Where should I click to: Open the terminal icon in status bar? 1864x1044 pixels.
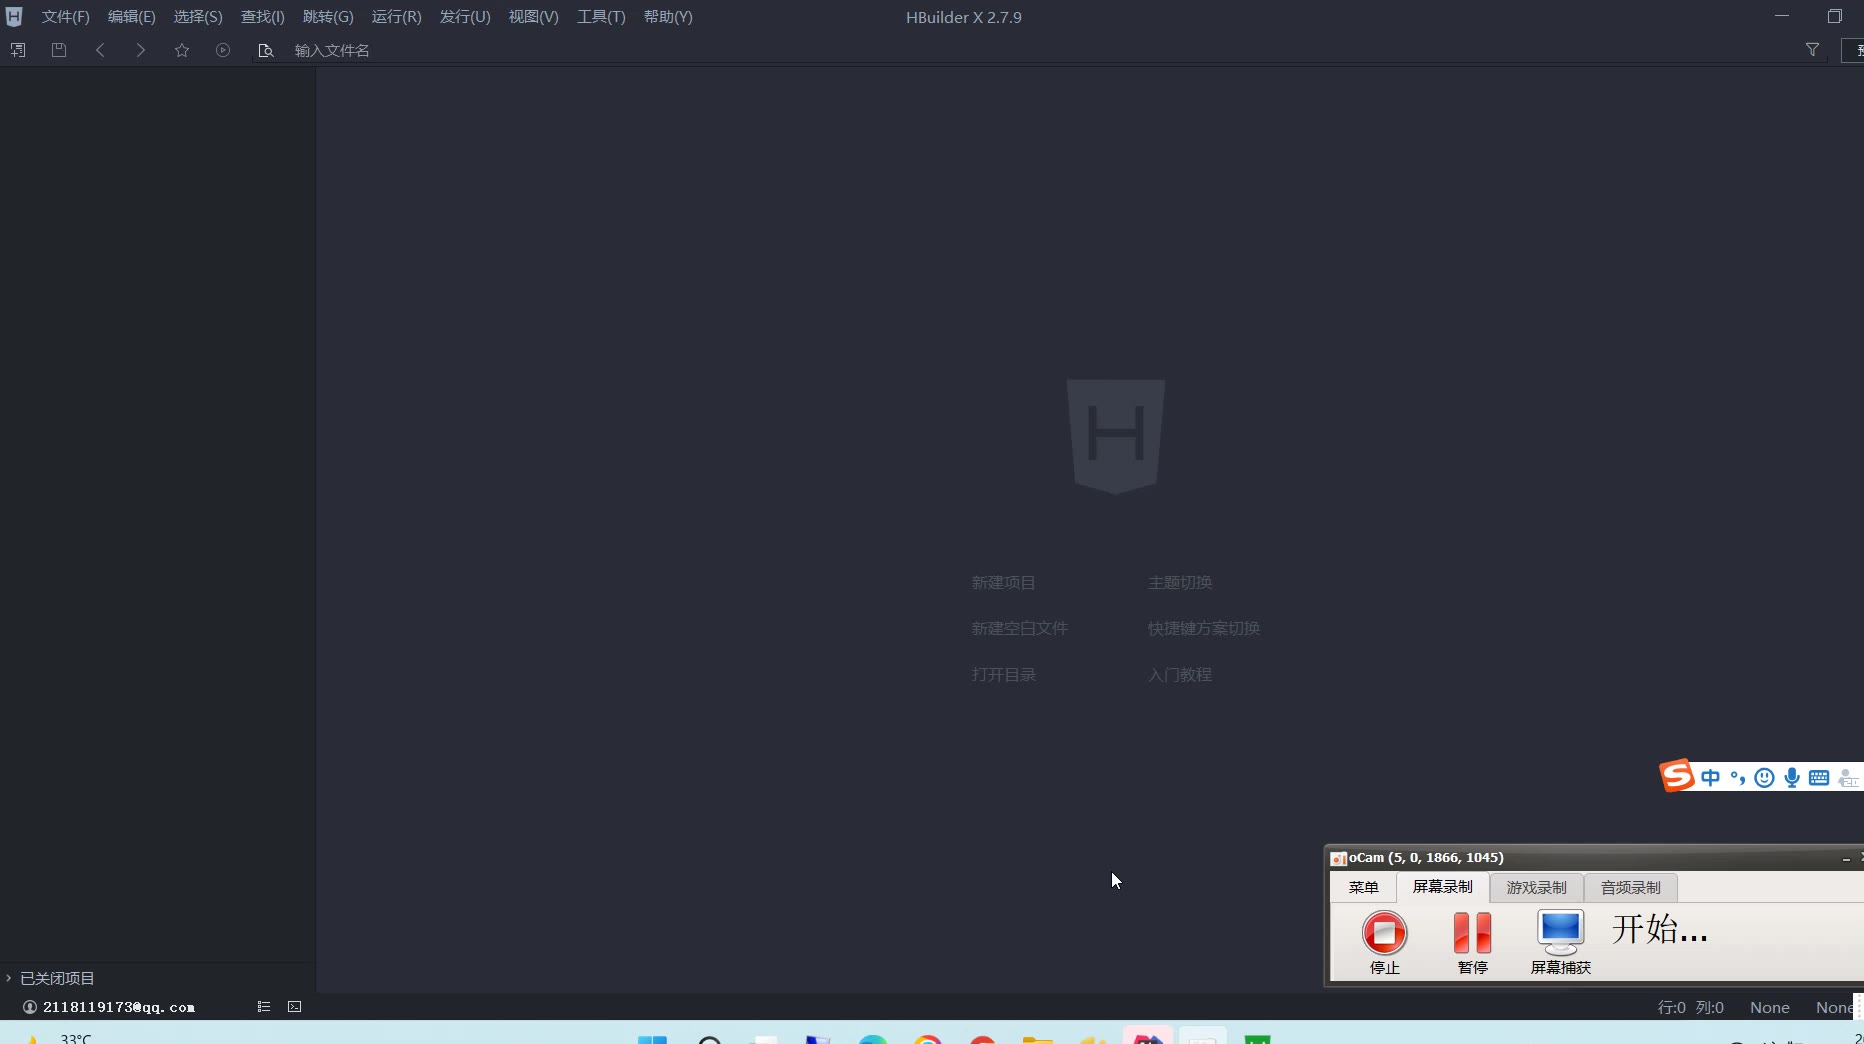pos(294,1007)
